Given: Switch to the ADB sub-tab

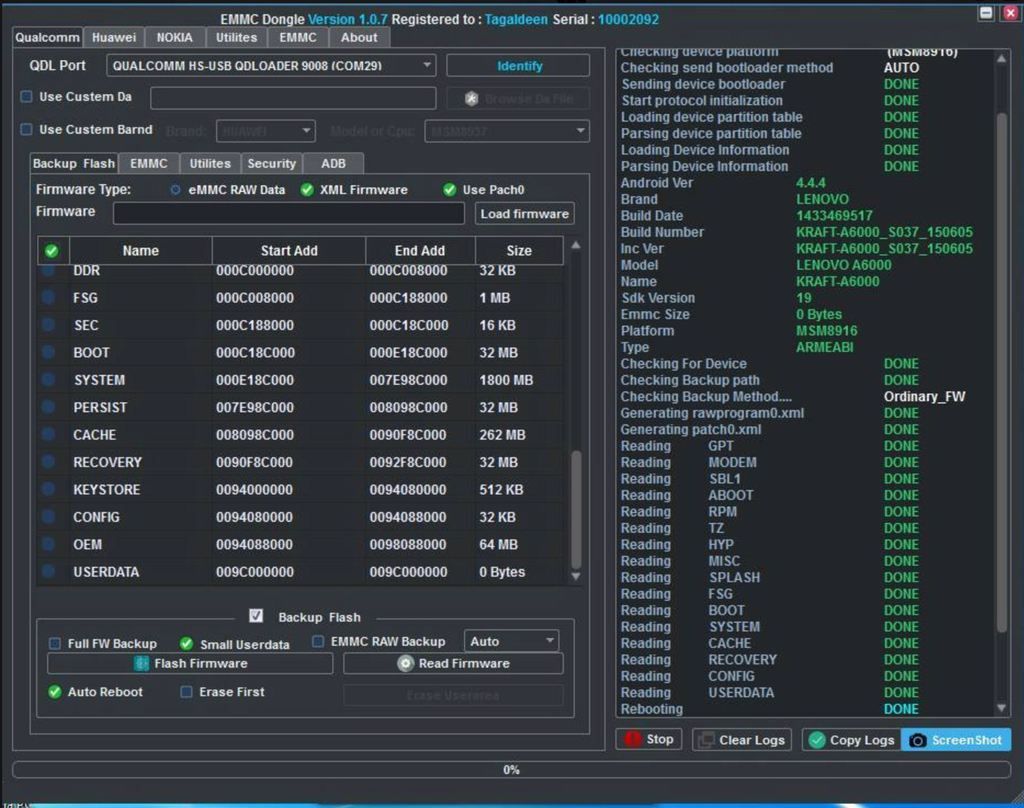Looking at the screenshot, I should coord(333,163).
